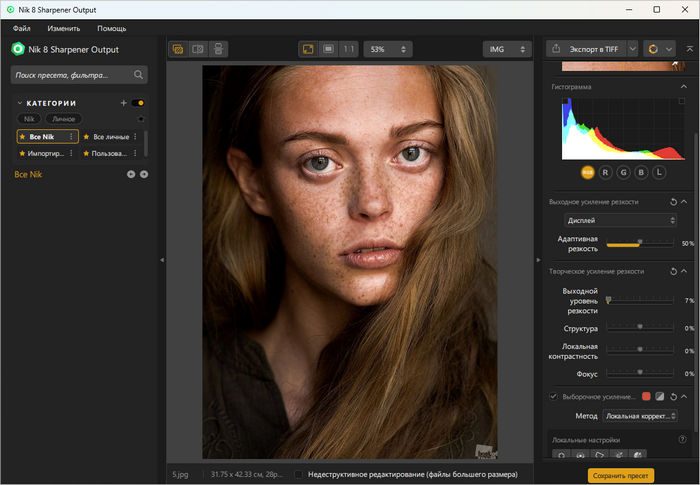Click the search magnifier icon
The width and height of the screenshot is (700, 485).
139,74
